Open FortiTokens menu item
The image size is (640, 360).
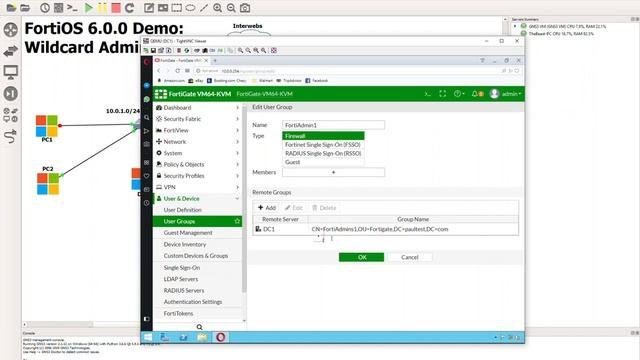tap(178, 313)
